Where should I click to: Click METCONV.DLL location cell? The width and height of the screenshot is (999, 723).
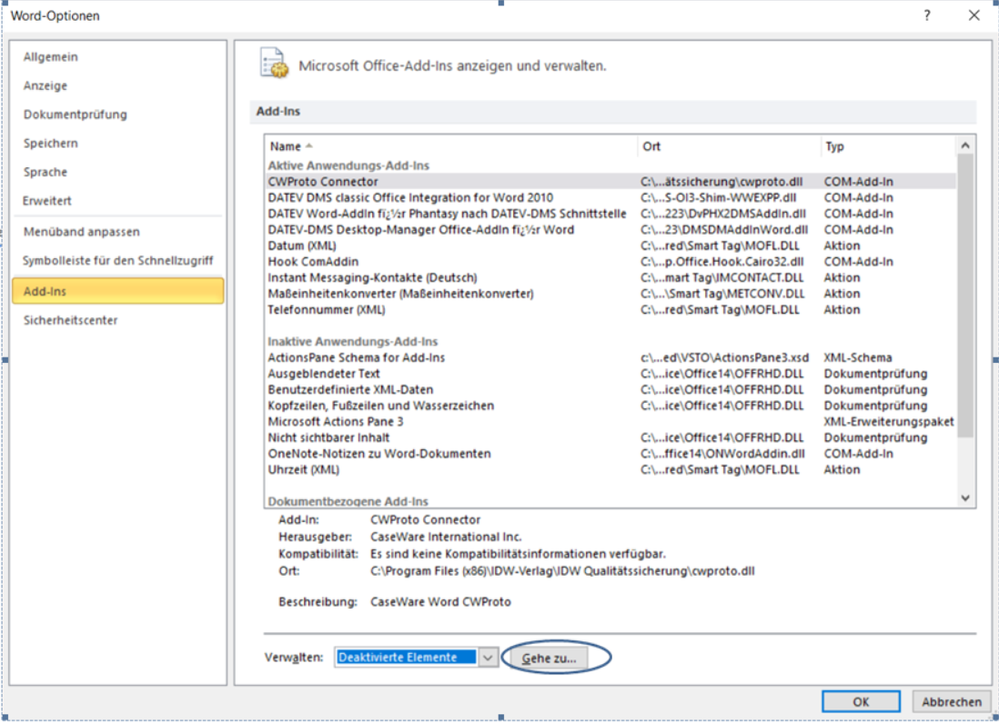[722, 293]
